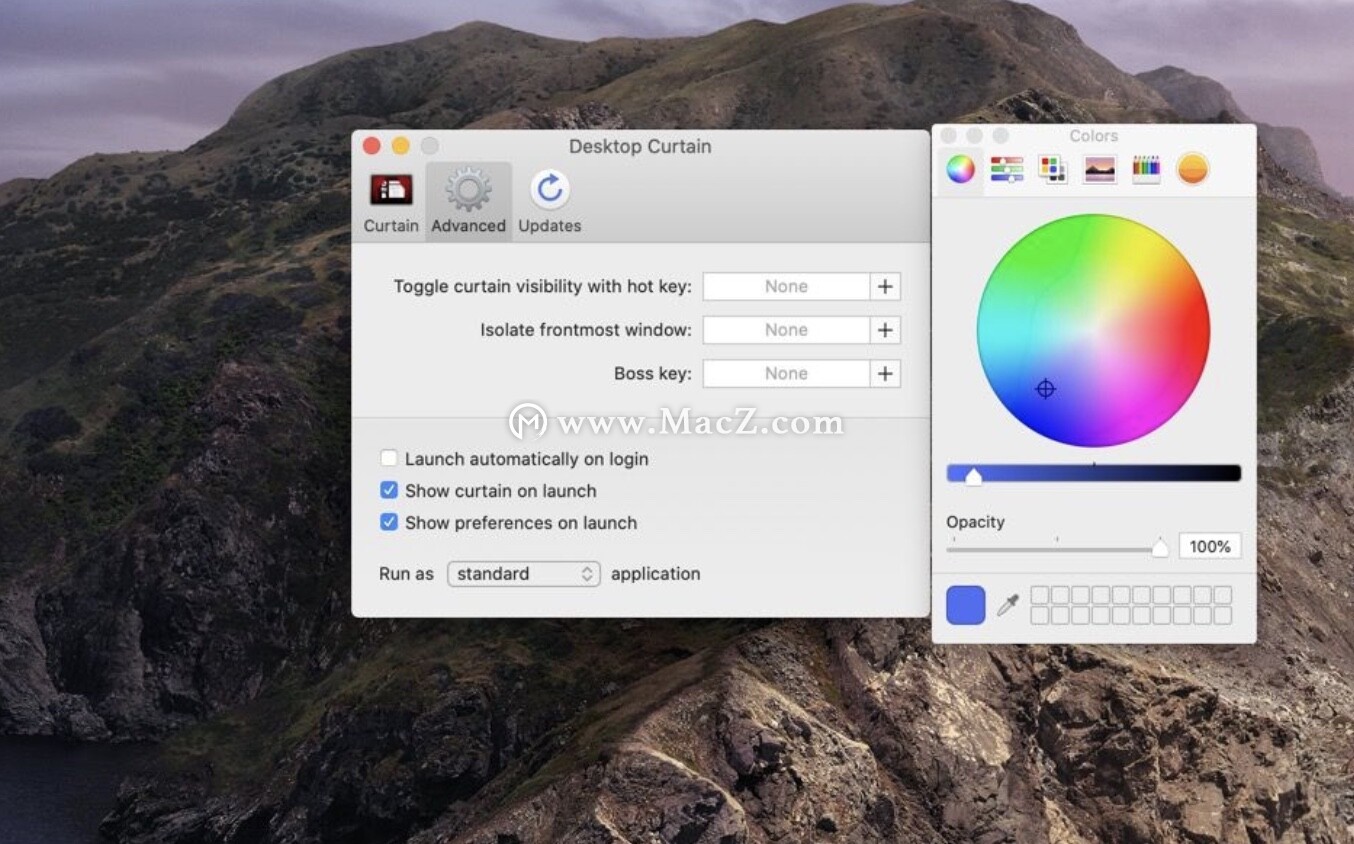Viewport: 1354px width, 844px height.
Task: Switch to pencils color mode
Action: (1146, 169)
